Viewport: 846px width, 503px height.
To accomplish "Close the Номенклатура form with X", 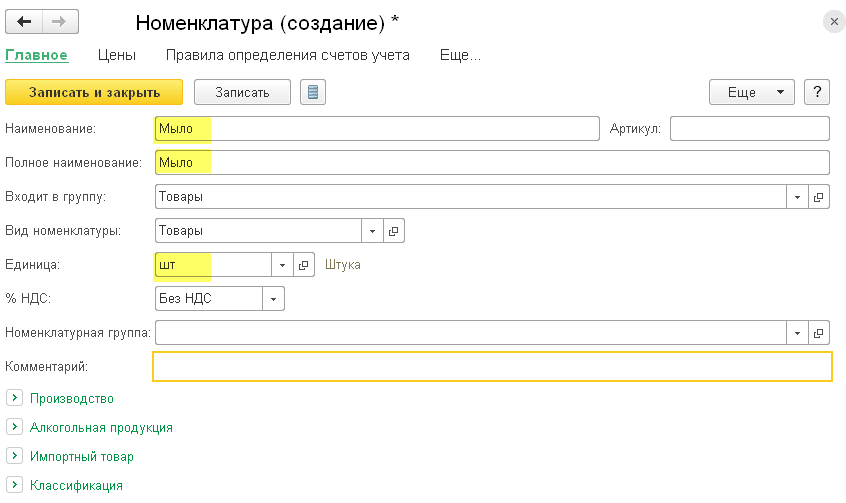I will point(831,21).
